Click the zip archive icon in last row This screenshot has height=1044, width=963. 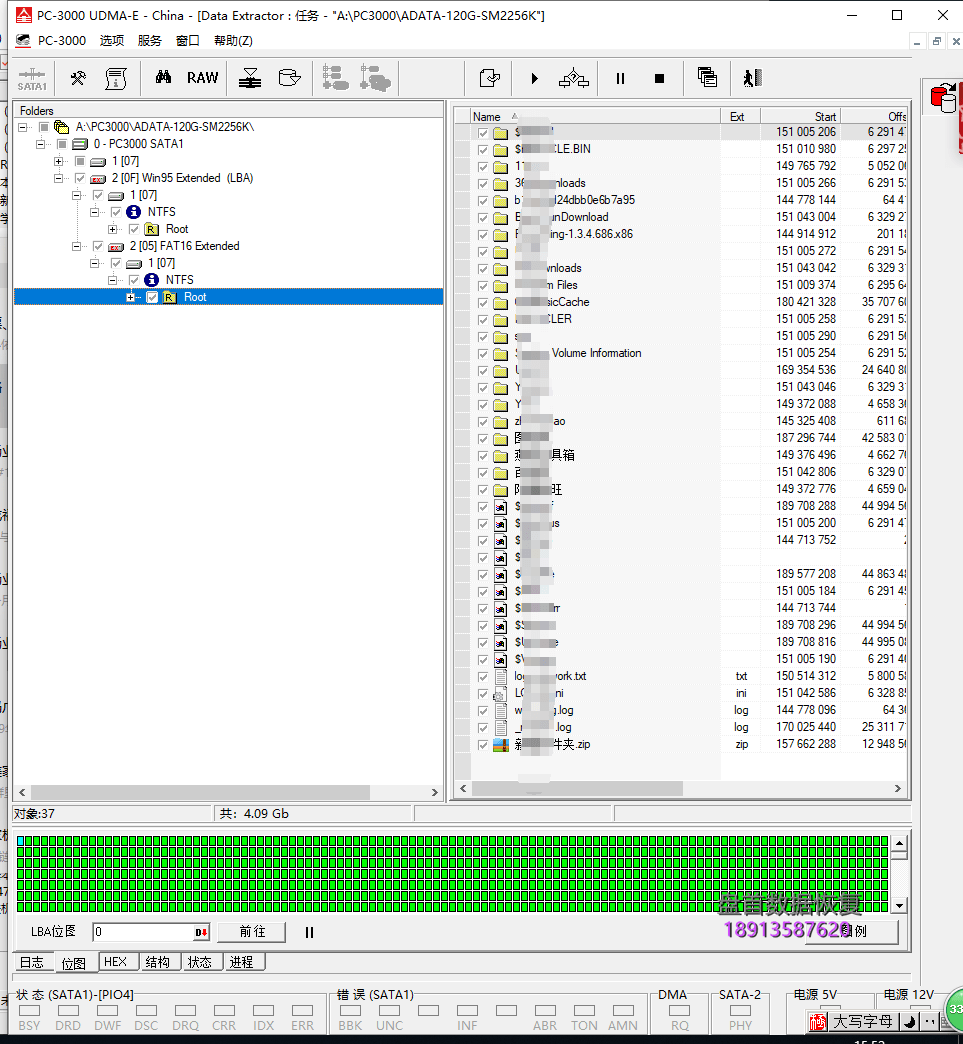coord(501,744)
